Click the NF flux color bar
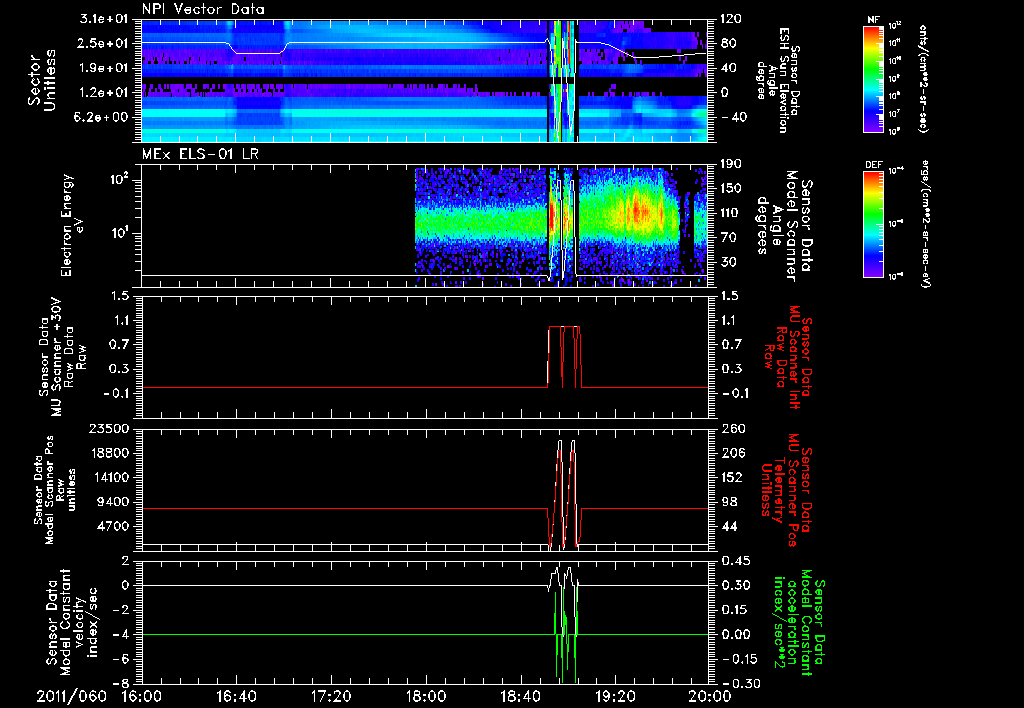The width and height of the screenshot is (1024, 708). click(874, 78)
